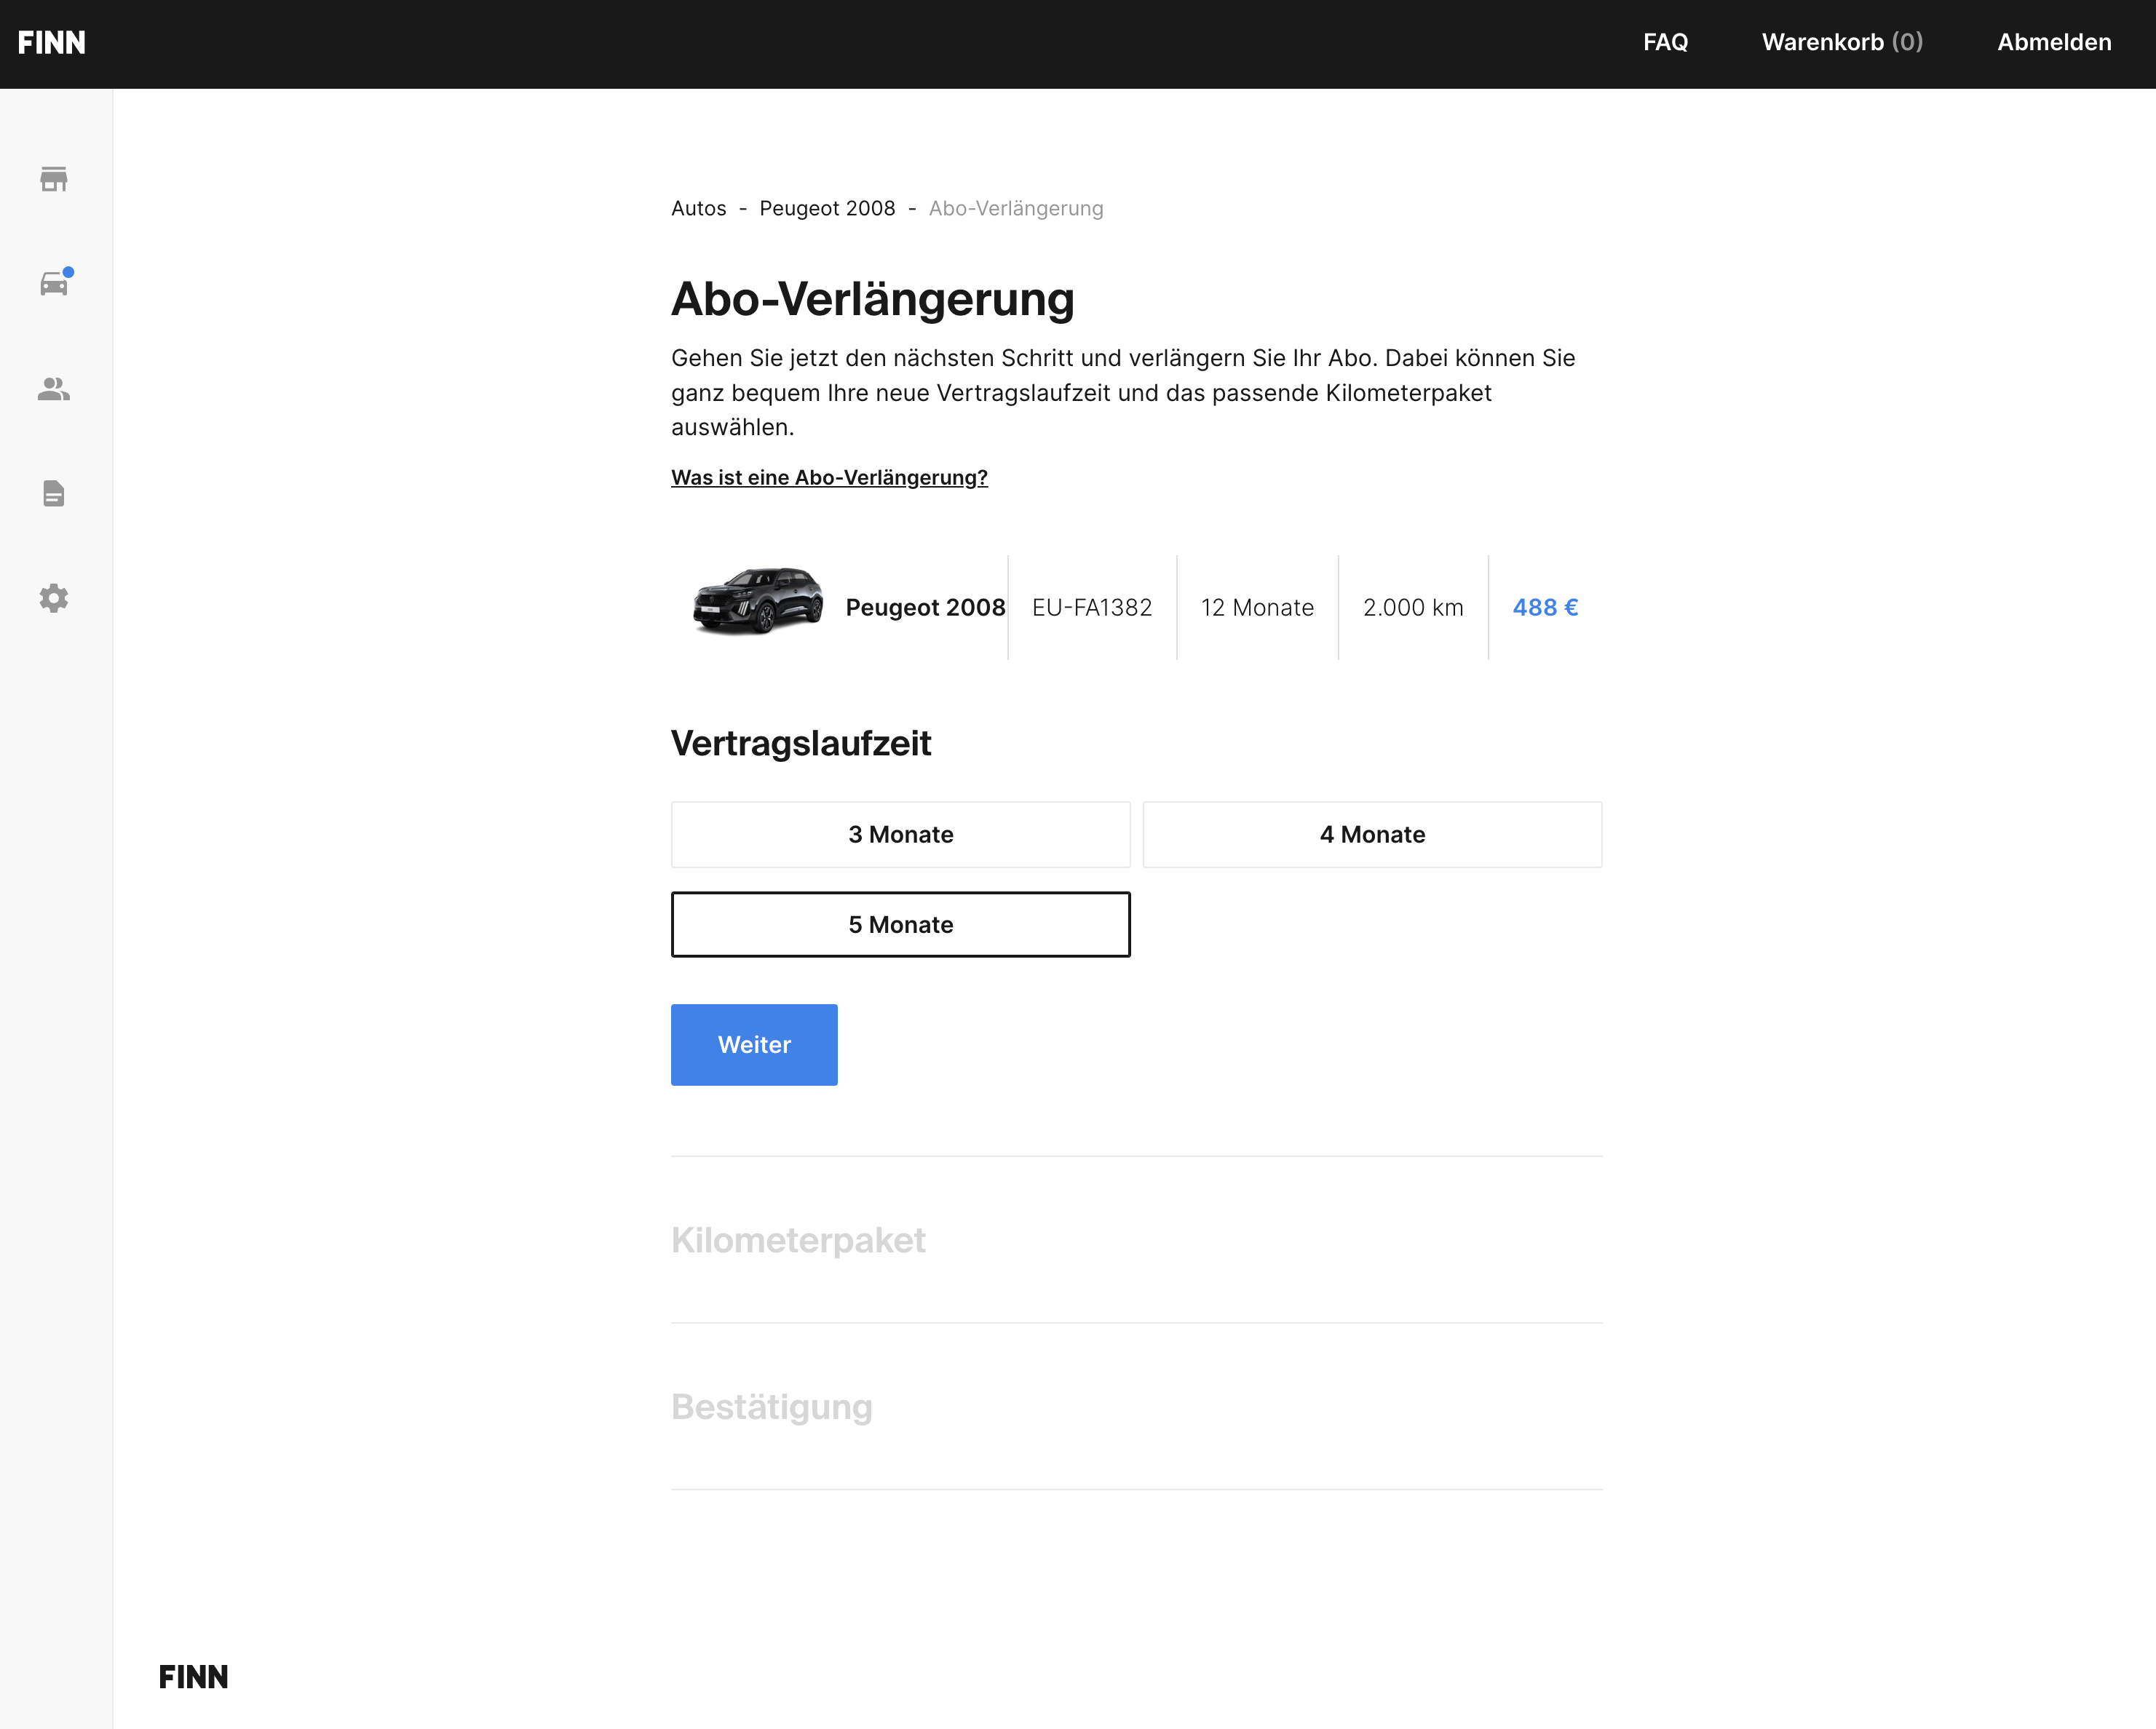Viewport: 2156px width, 1729px height.
Task: Click the blue Weiter button
Action: click(754, 1044)
